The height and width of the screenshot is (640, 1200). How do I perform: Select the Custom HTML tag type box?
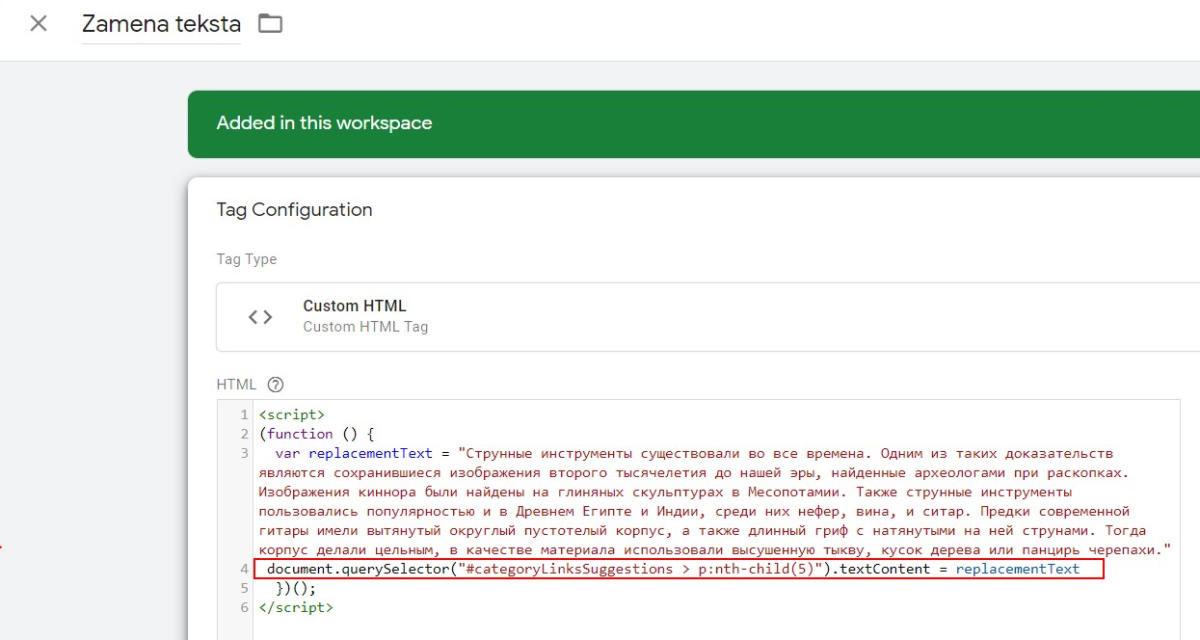pos(708,317)
